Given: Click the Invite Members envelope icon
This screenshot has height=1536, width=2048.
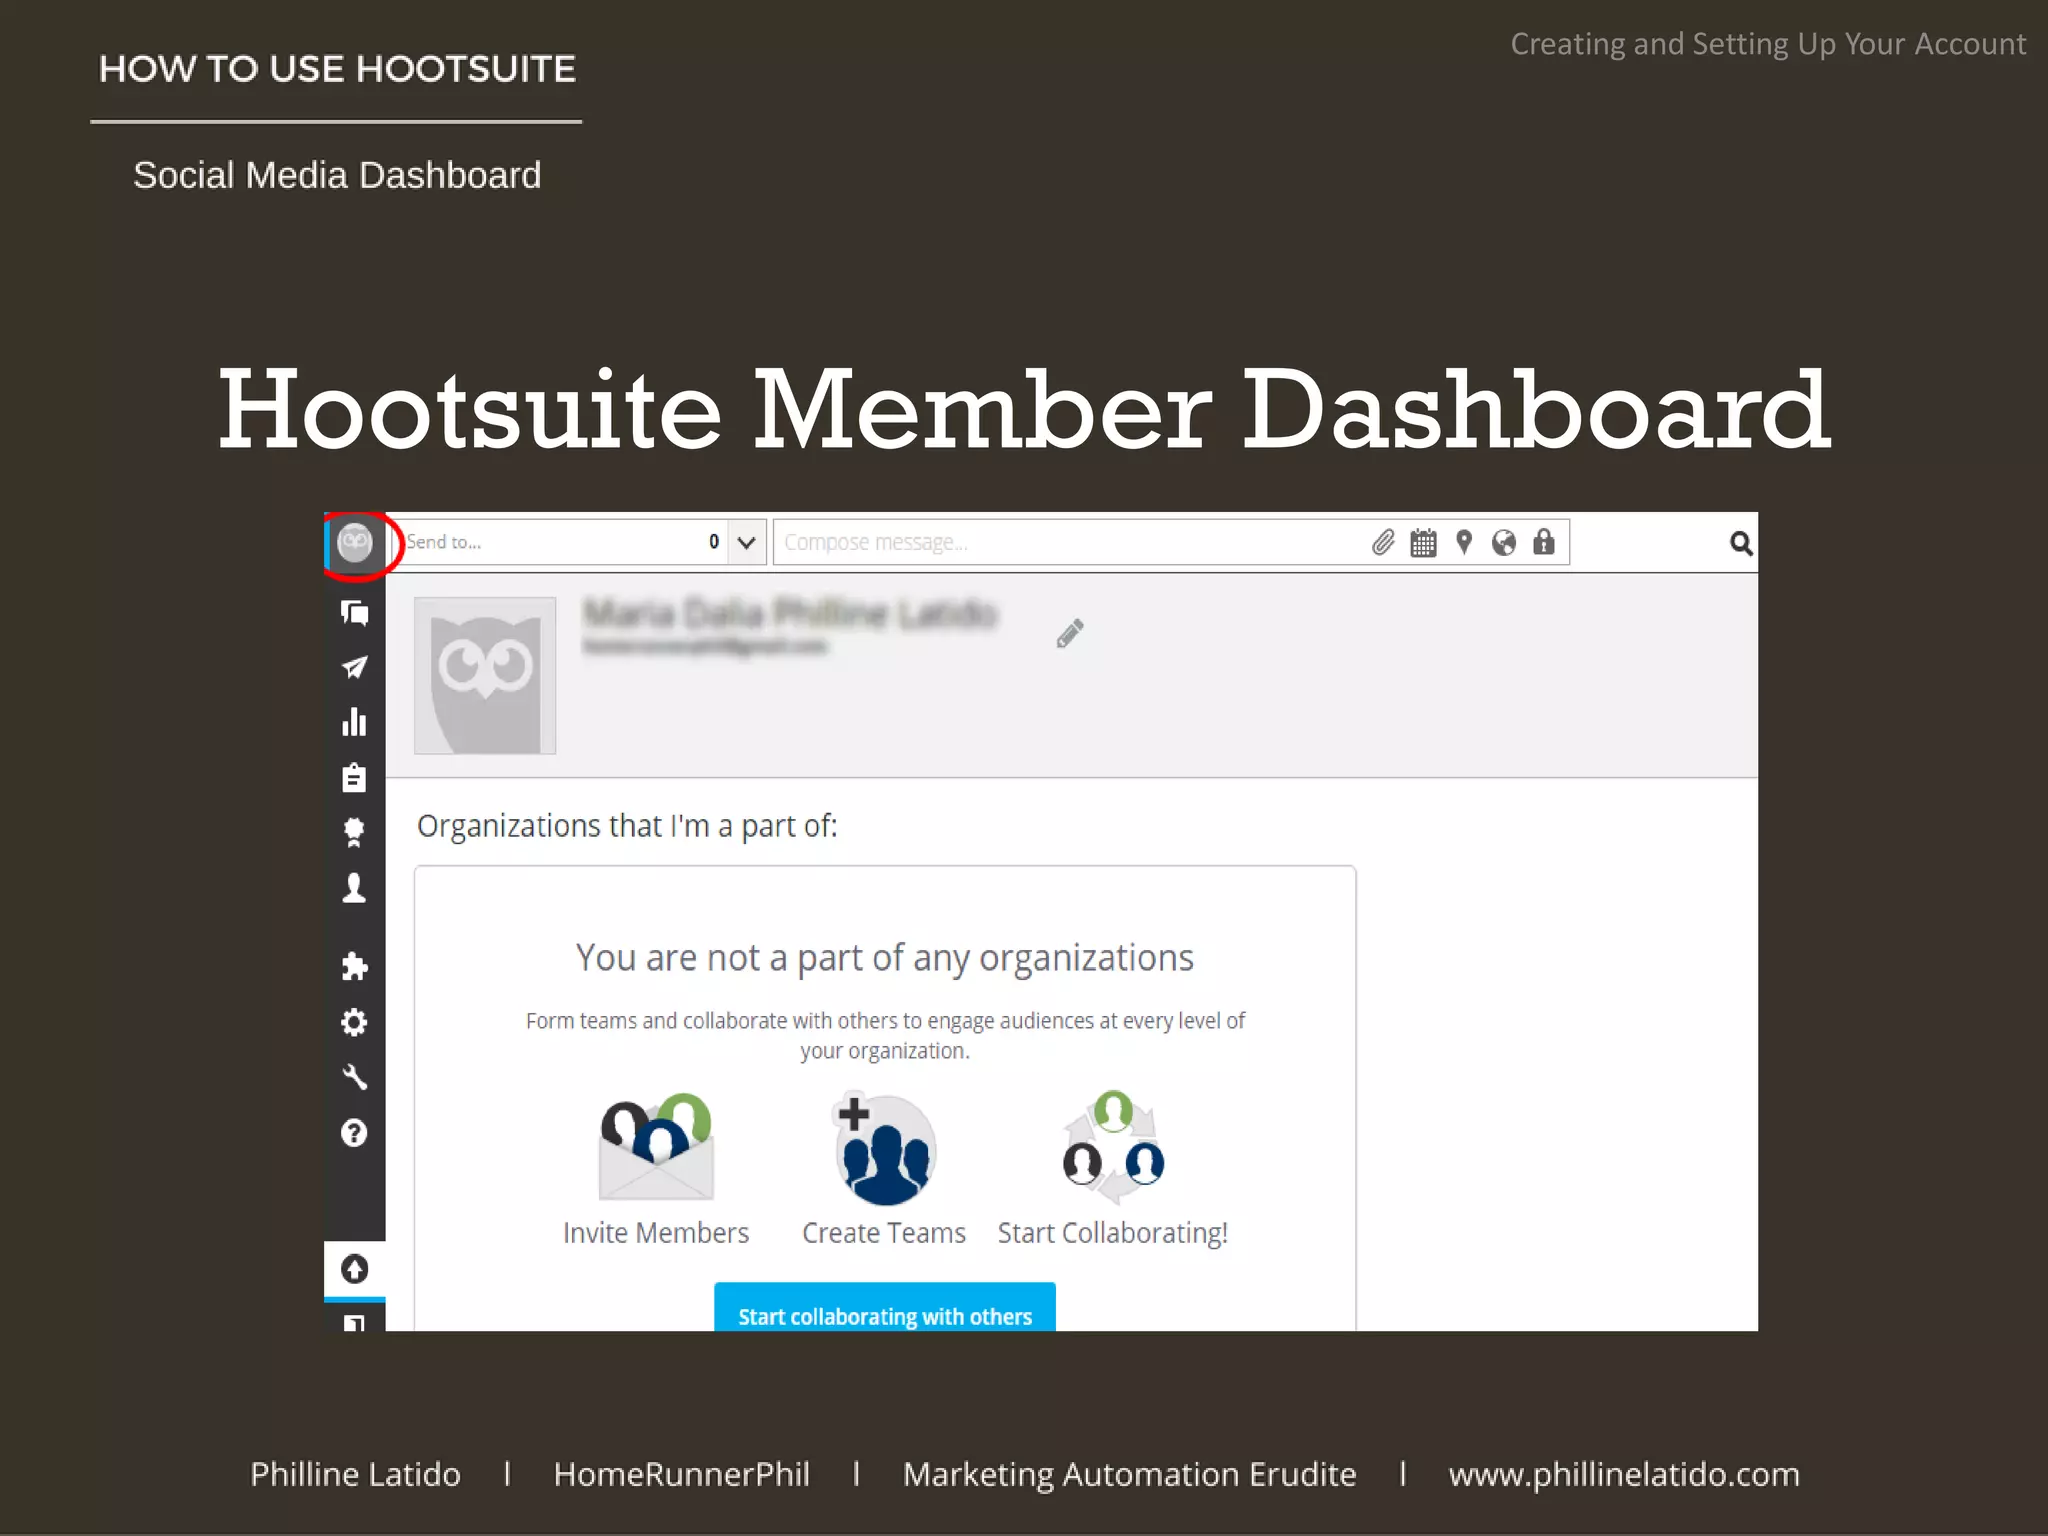Looking at the screenshot, I should [x=656, y=1147].
